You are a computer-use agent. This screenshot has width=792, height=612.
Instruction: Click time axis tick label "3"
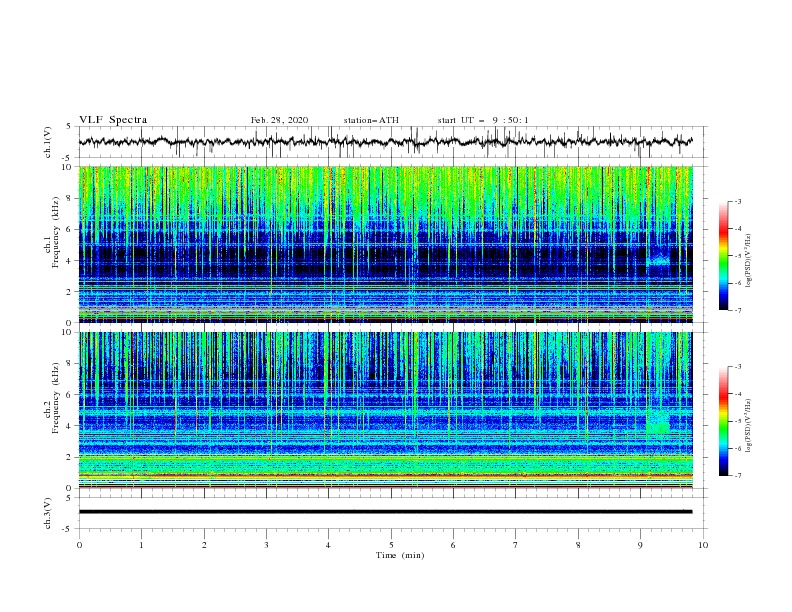[266, 545]
